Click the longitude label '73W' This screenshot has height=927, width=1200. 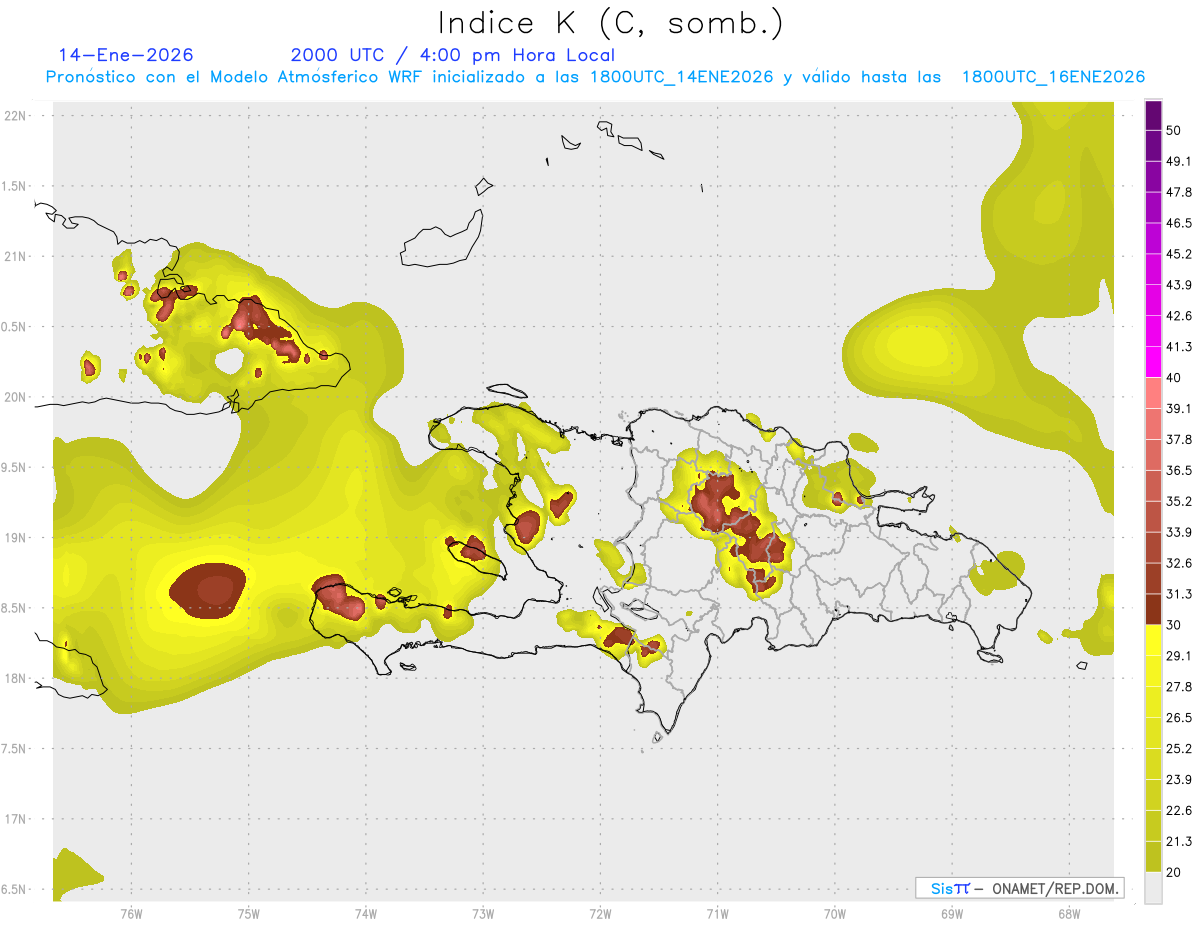tap(483, 914)
